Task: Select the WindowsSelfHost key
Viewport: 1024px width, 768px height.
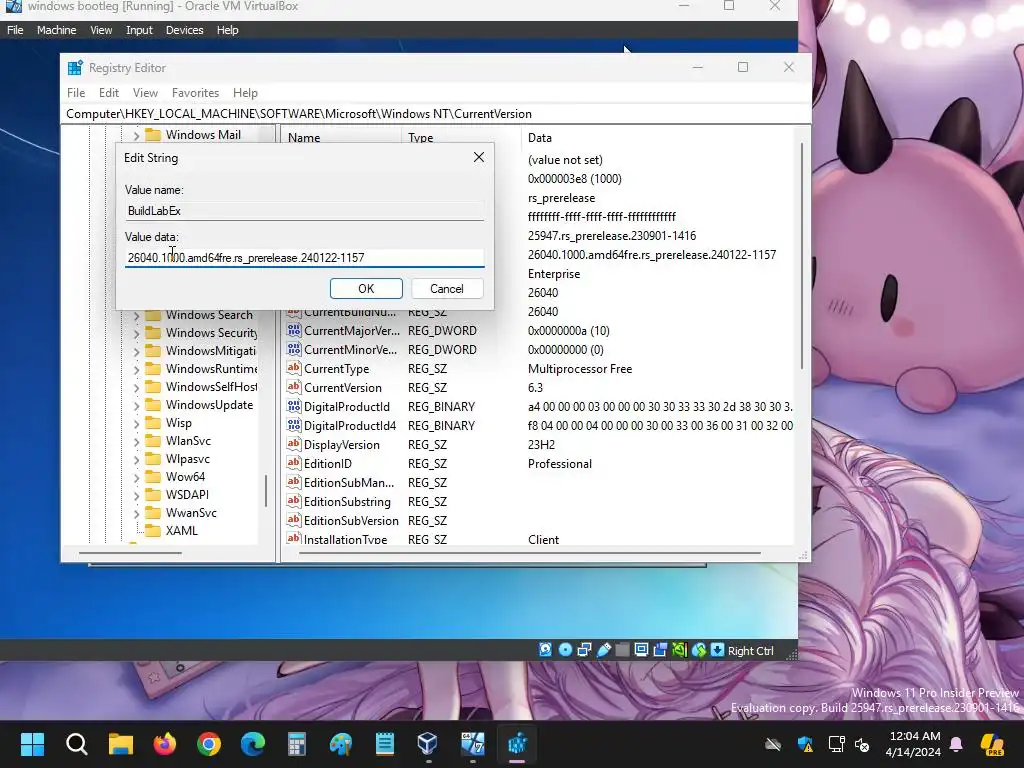Action: point(211,387)
